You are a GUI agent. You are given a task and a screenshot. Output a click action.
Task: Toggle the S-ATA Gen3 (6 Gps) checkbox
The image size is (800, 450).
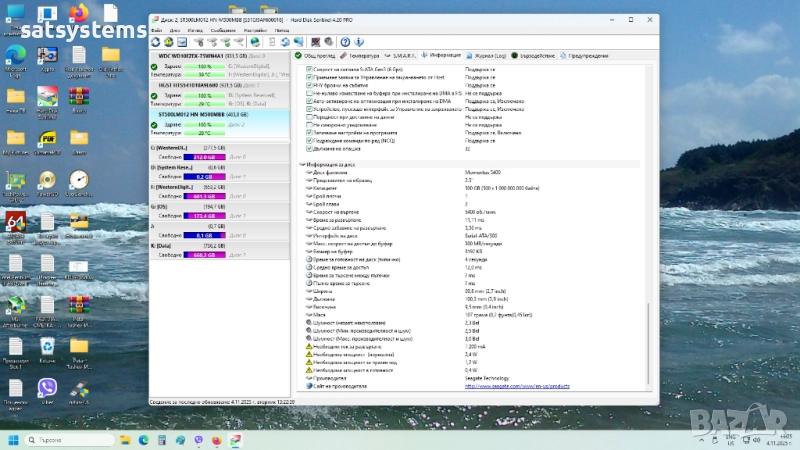click(x=309, y=69)
